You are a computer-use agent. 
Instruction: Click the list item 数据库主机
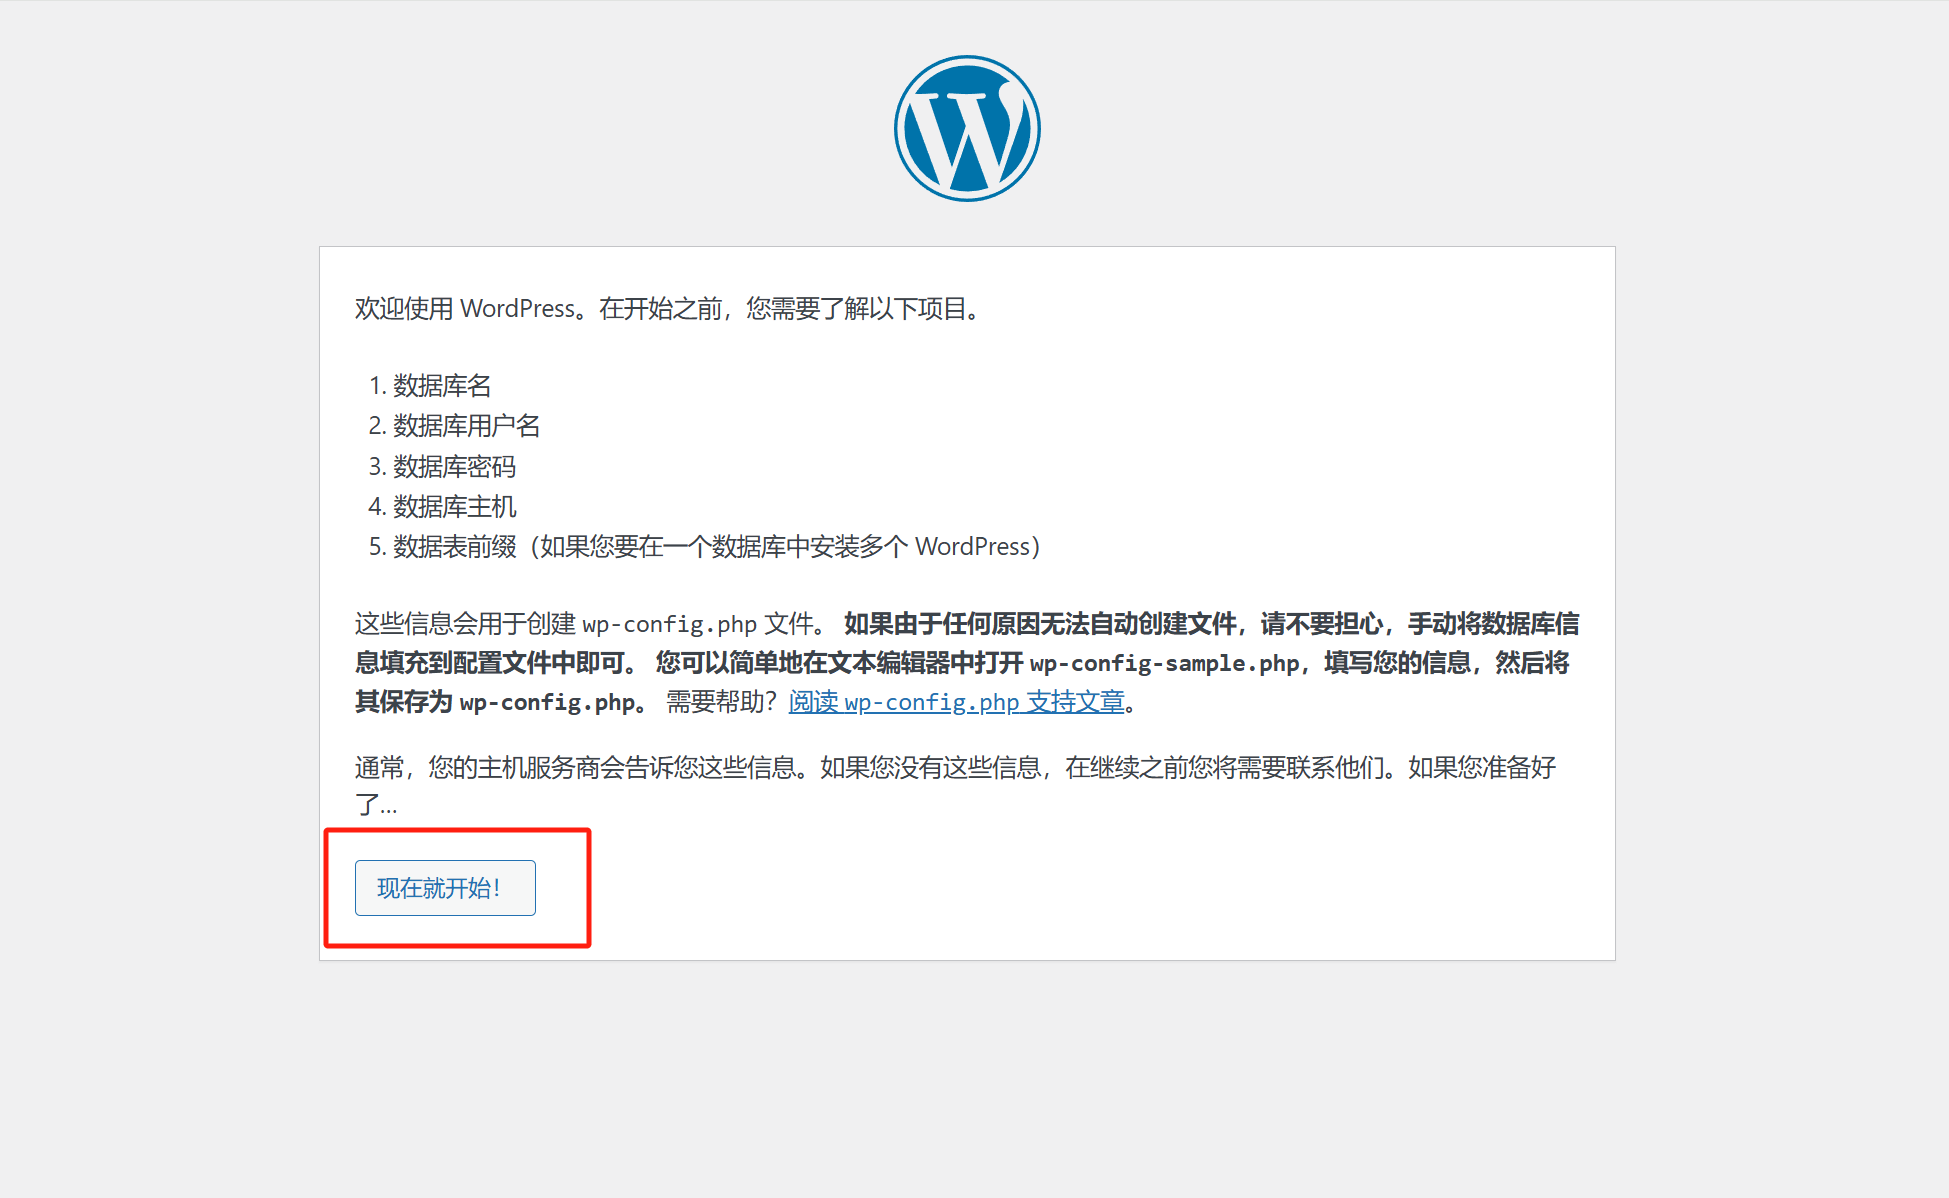coord(454,507)
